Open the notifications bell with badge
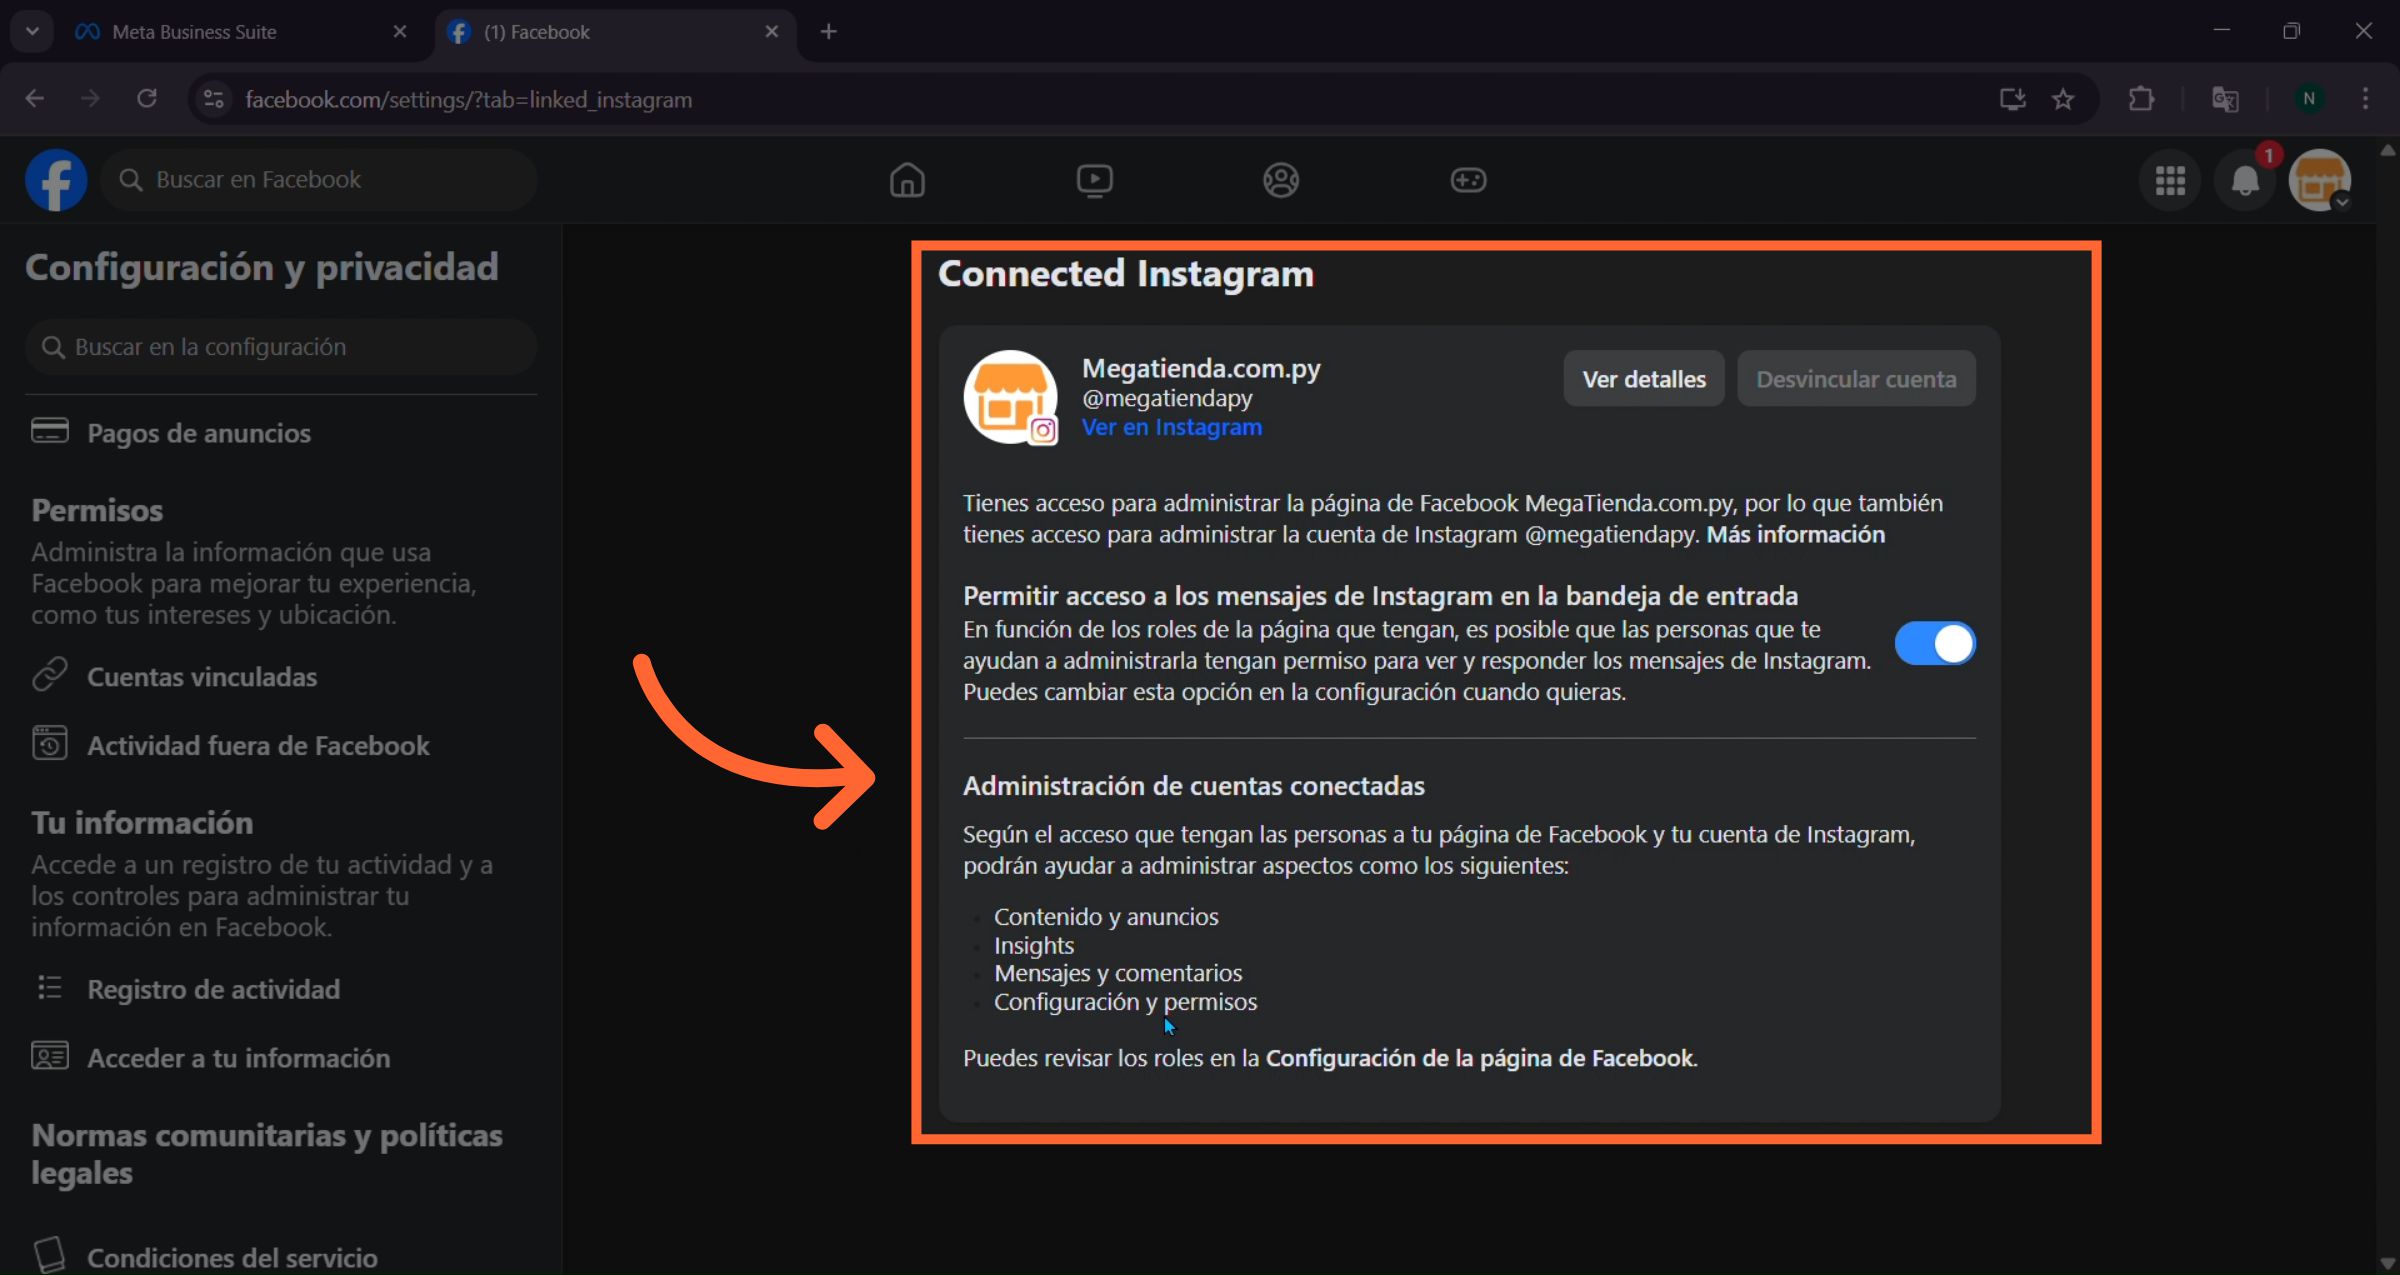 click(x=2244, y=181)
